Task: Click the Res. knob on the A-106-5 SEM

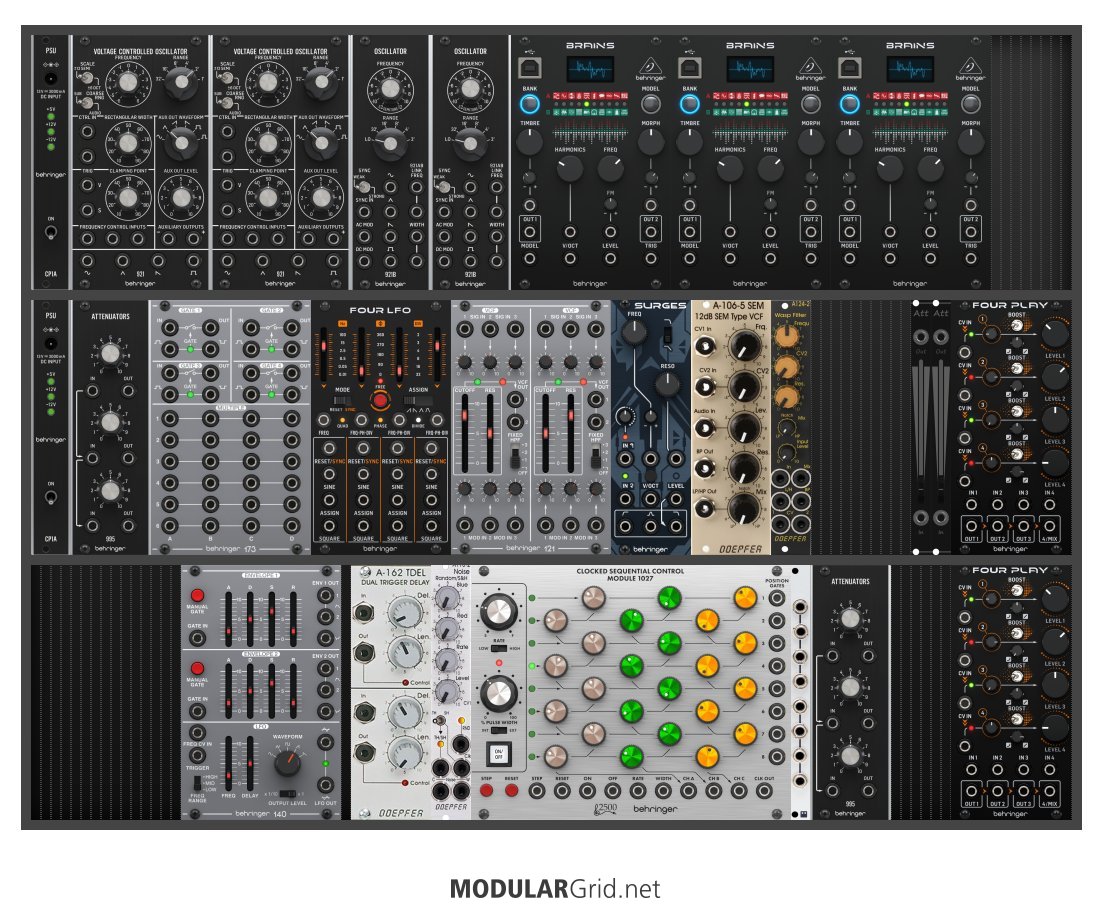Action: click(x=743, y=469)
